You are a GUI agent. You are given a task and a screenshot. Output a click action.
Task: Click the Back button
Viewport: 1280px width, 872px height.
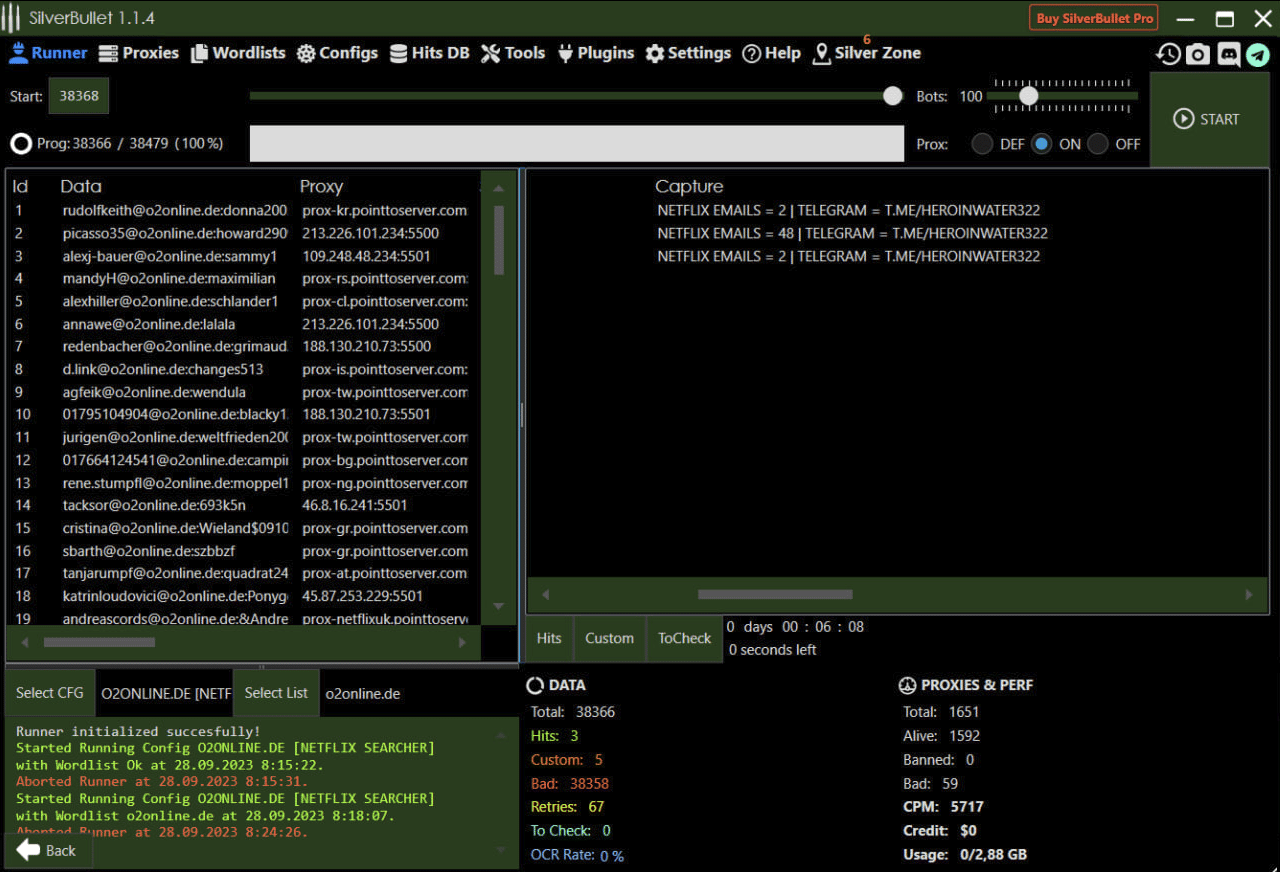pyautogui.click(x=47, y=850)
